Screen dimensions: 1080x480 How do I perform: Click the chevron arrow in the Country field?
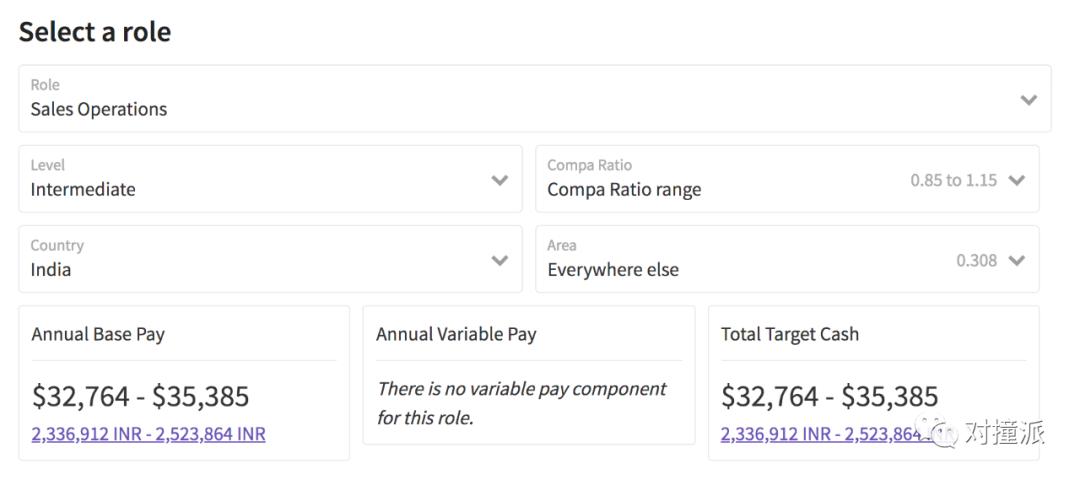[500, 261]
